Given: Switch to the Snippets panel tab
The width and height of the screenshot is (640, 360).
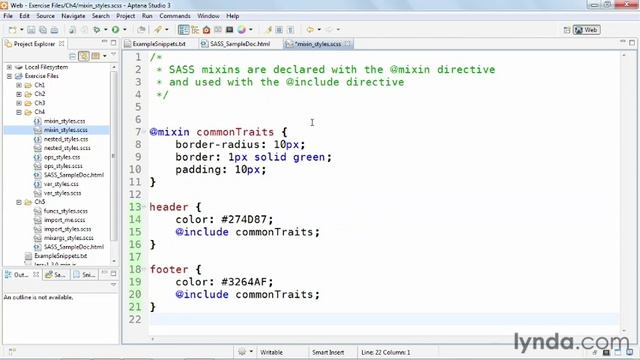Looking at the screenshot, I should click(84, 275).
